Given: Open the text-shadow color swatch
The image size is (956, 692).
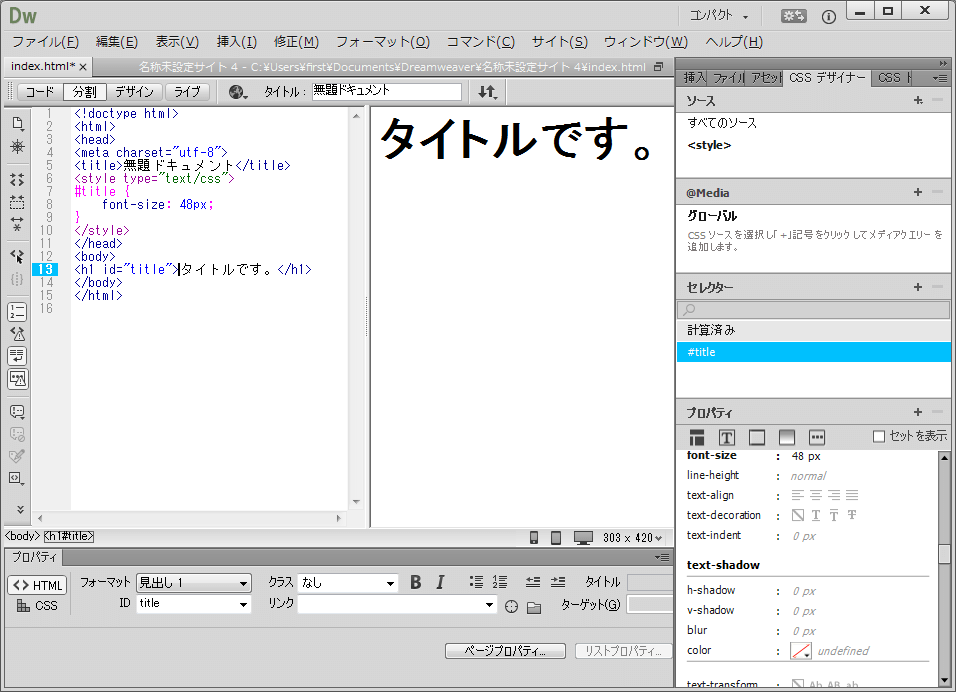Looking at the screenshot, I should tap(801, 651).
